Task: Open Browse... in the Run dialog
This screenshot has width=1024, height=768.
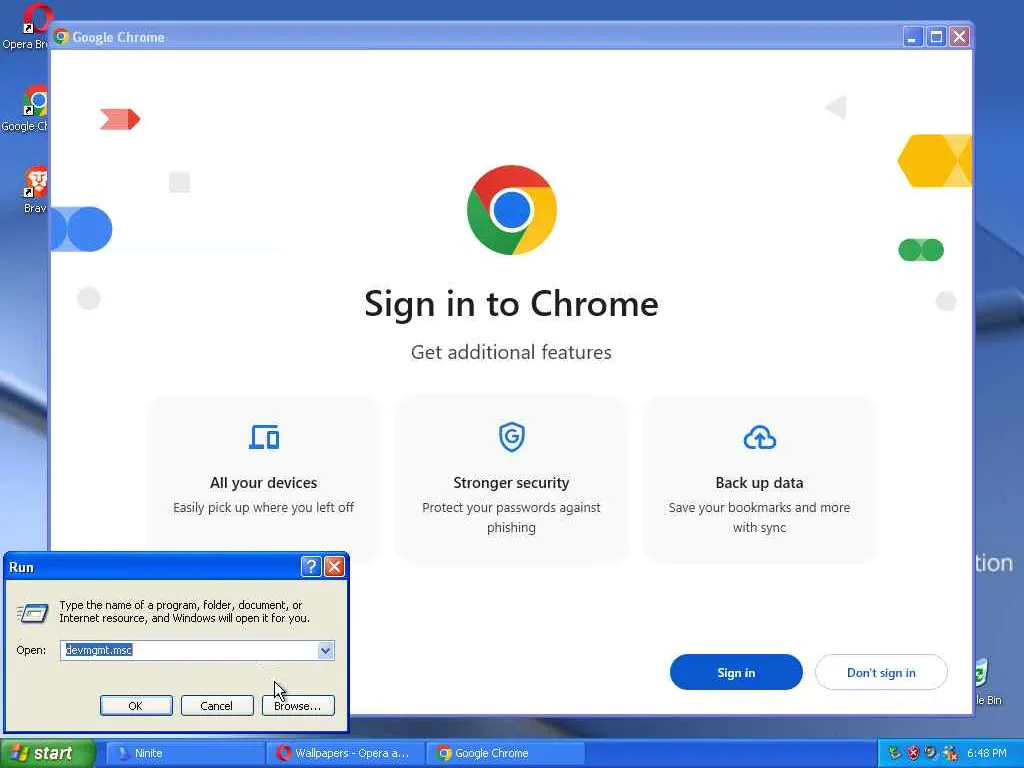Action: (298, 705)
